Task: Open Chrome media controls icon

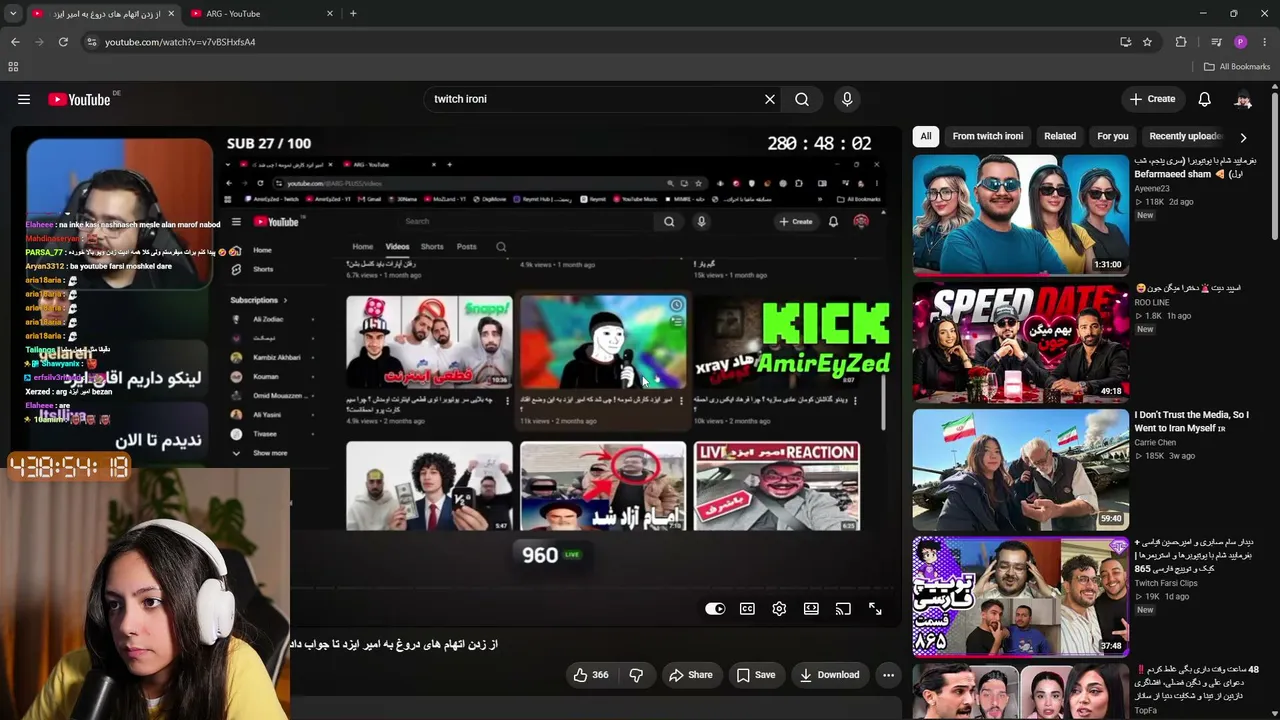Action: pyautogui.click(x=1216, y=42)
